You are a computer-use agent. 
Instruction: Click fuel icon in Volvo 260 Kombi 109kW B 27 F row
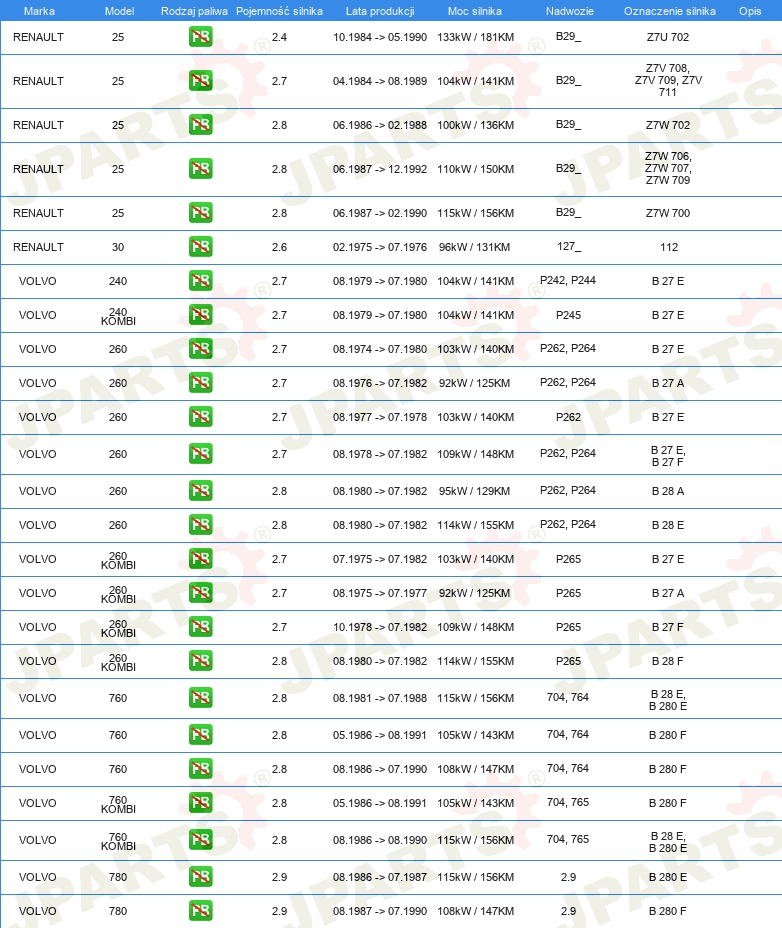(201, 627)
